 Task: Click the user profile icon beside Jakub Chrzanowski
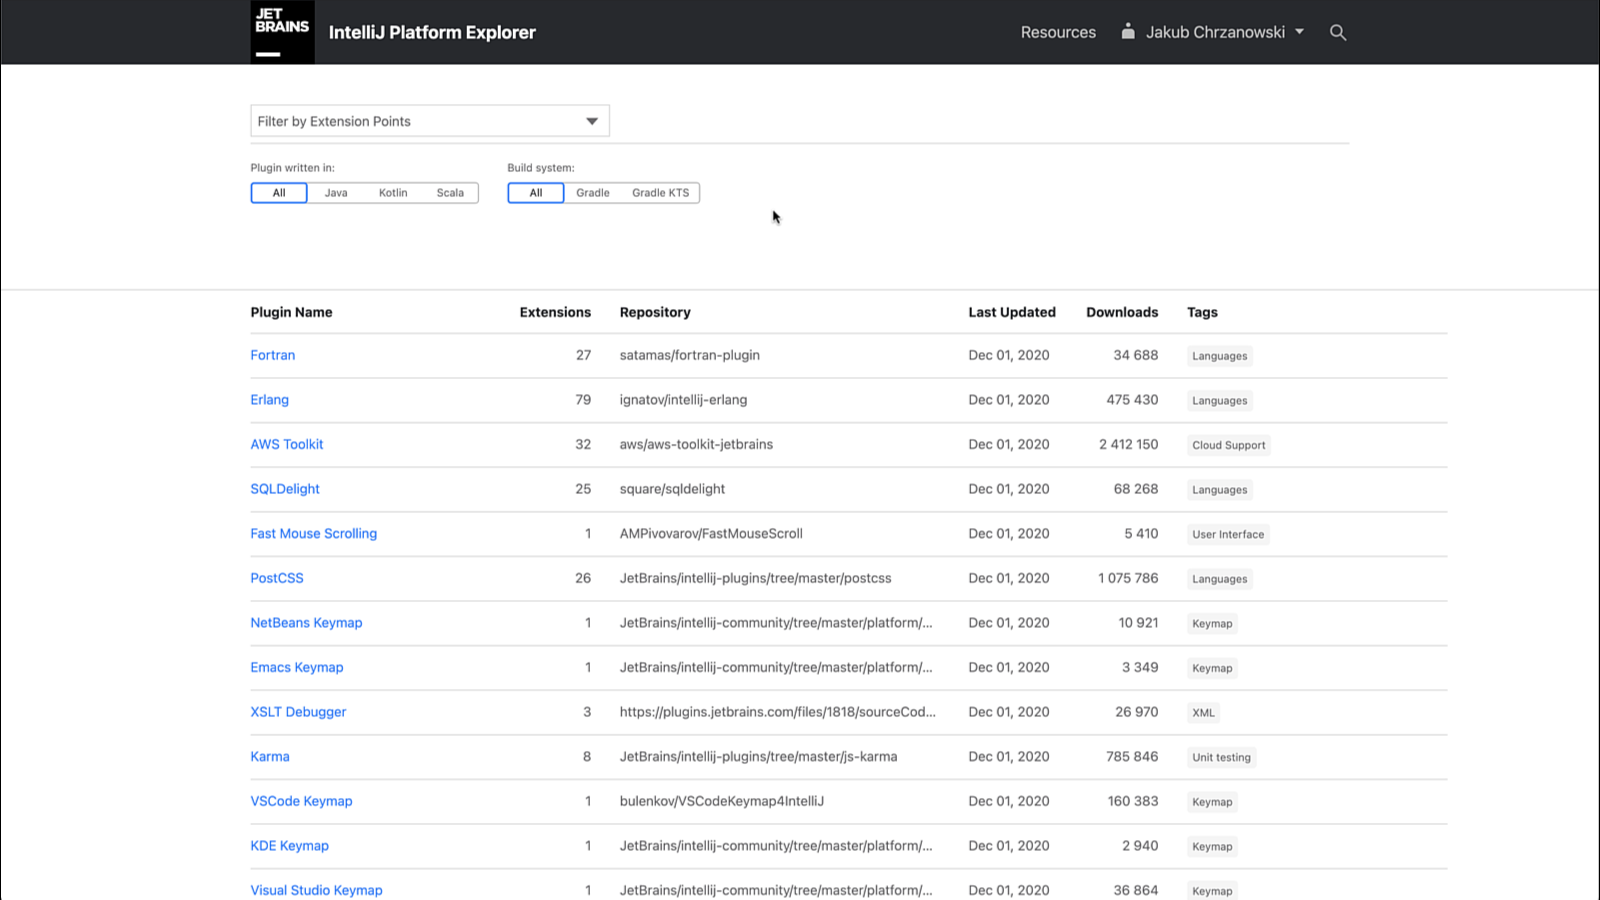click(1128, 31)
